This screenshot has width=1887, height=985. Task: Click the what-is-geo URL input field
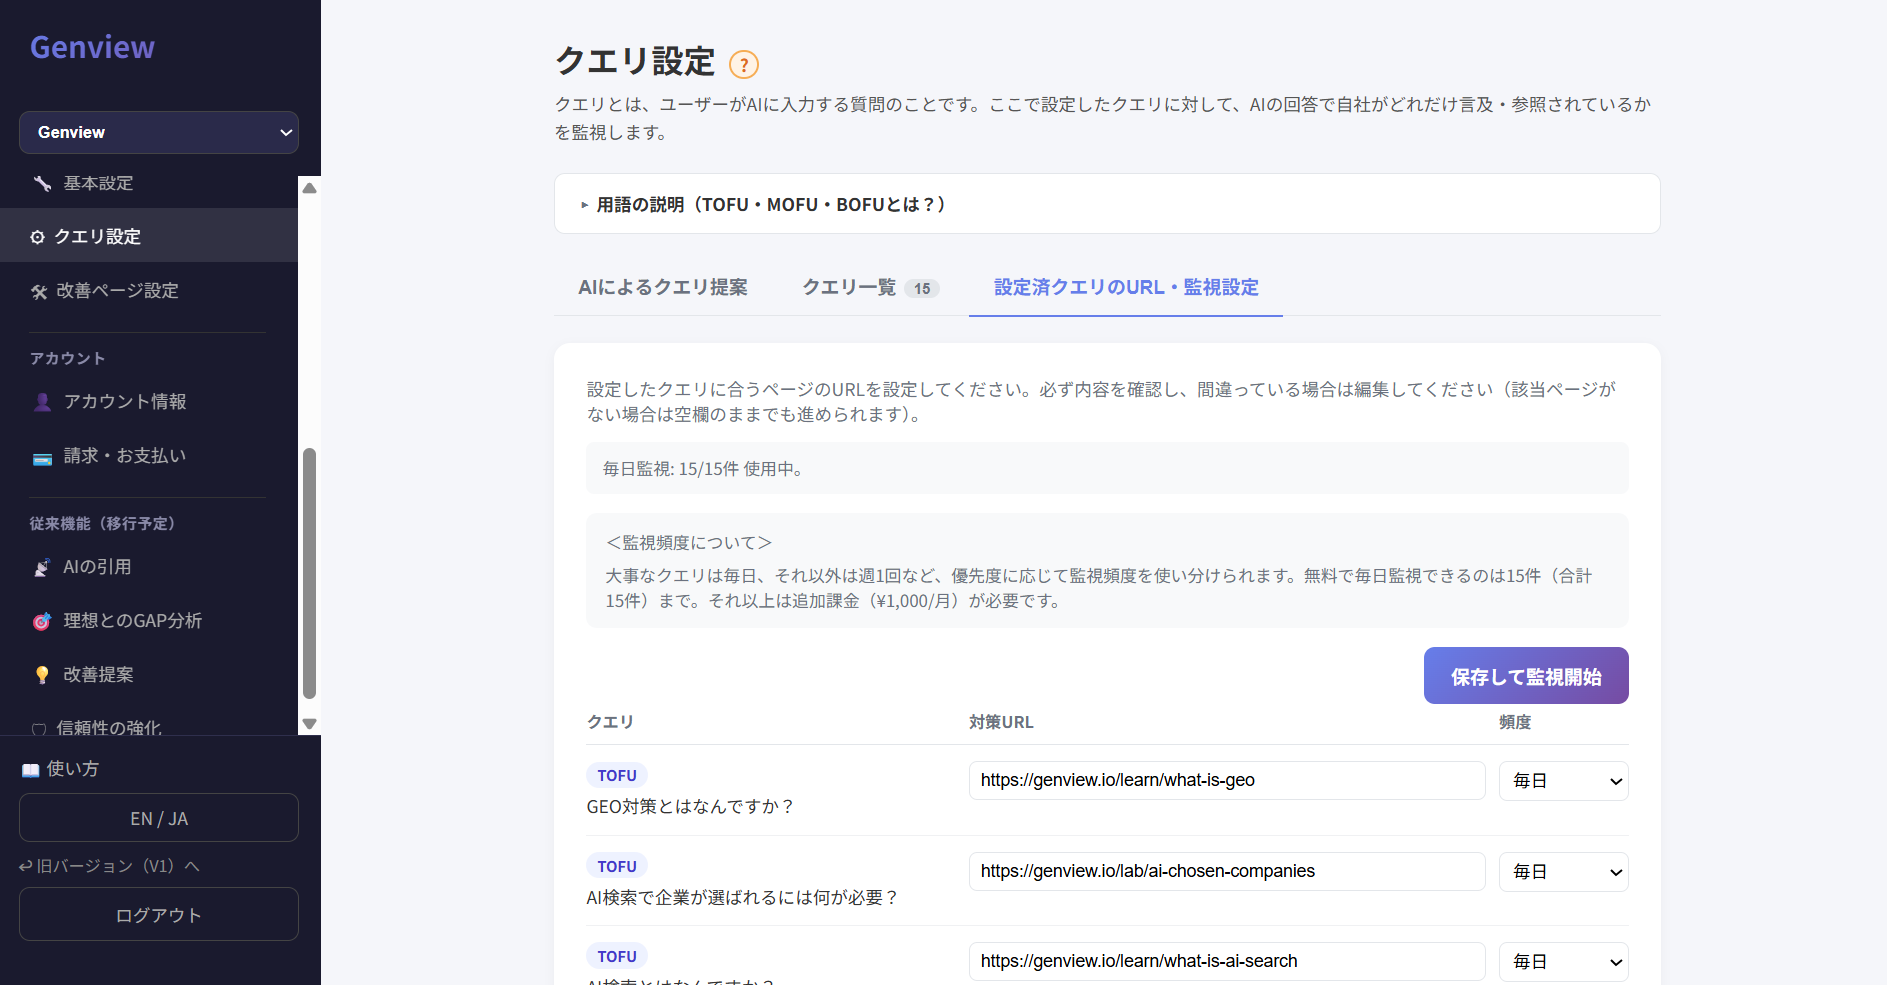1227,781
